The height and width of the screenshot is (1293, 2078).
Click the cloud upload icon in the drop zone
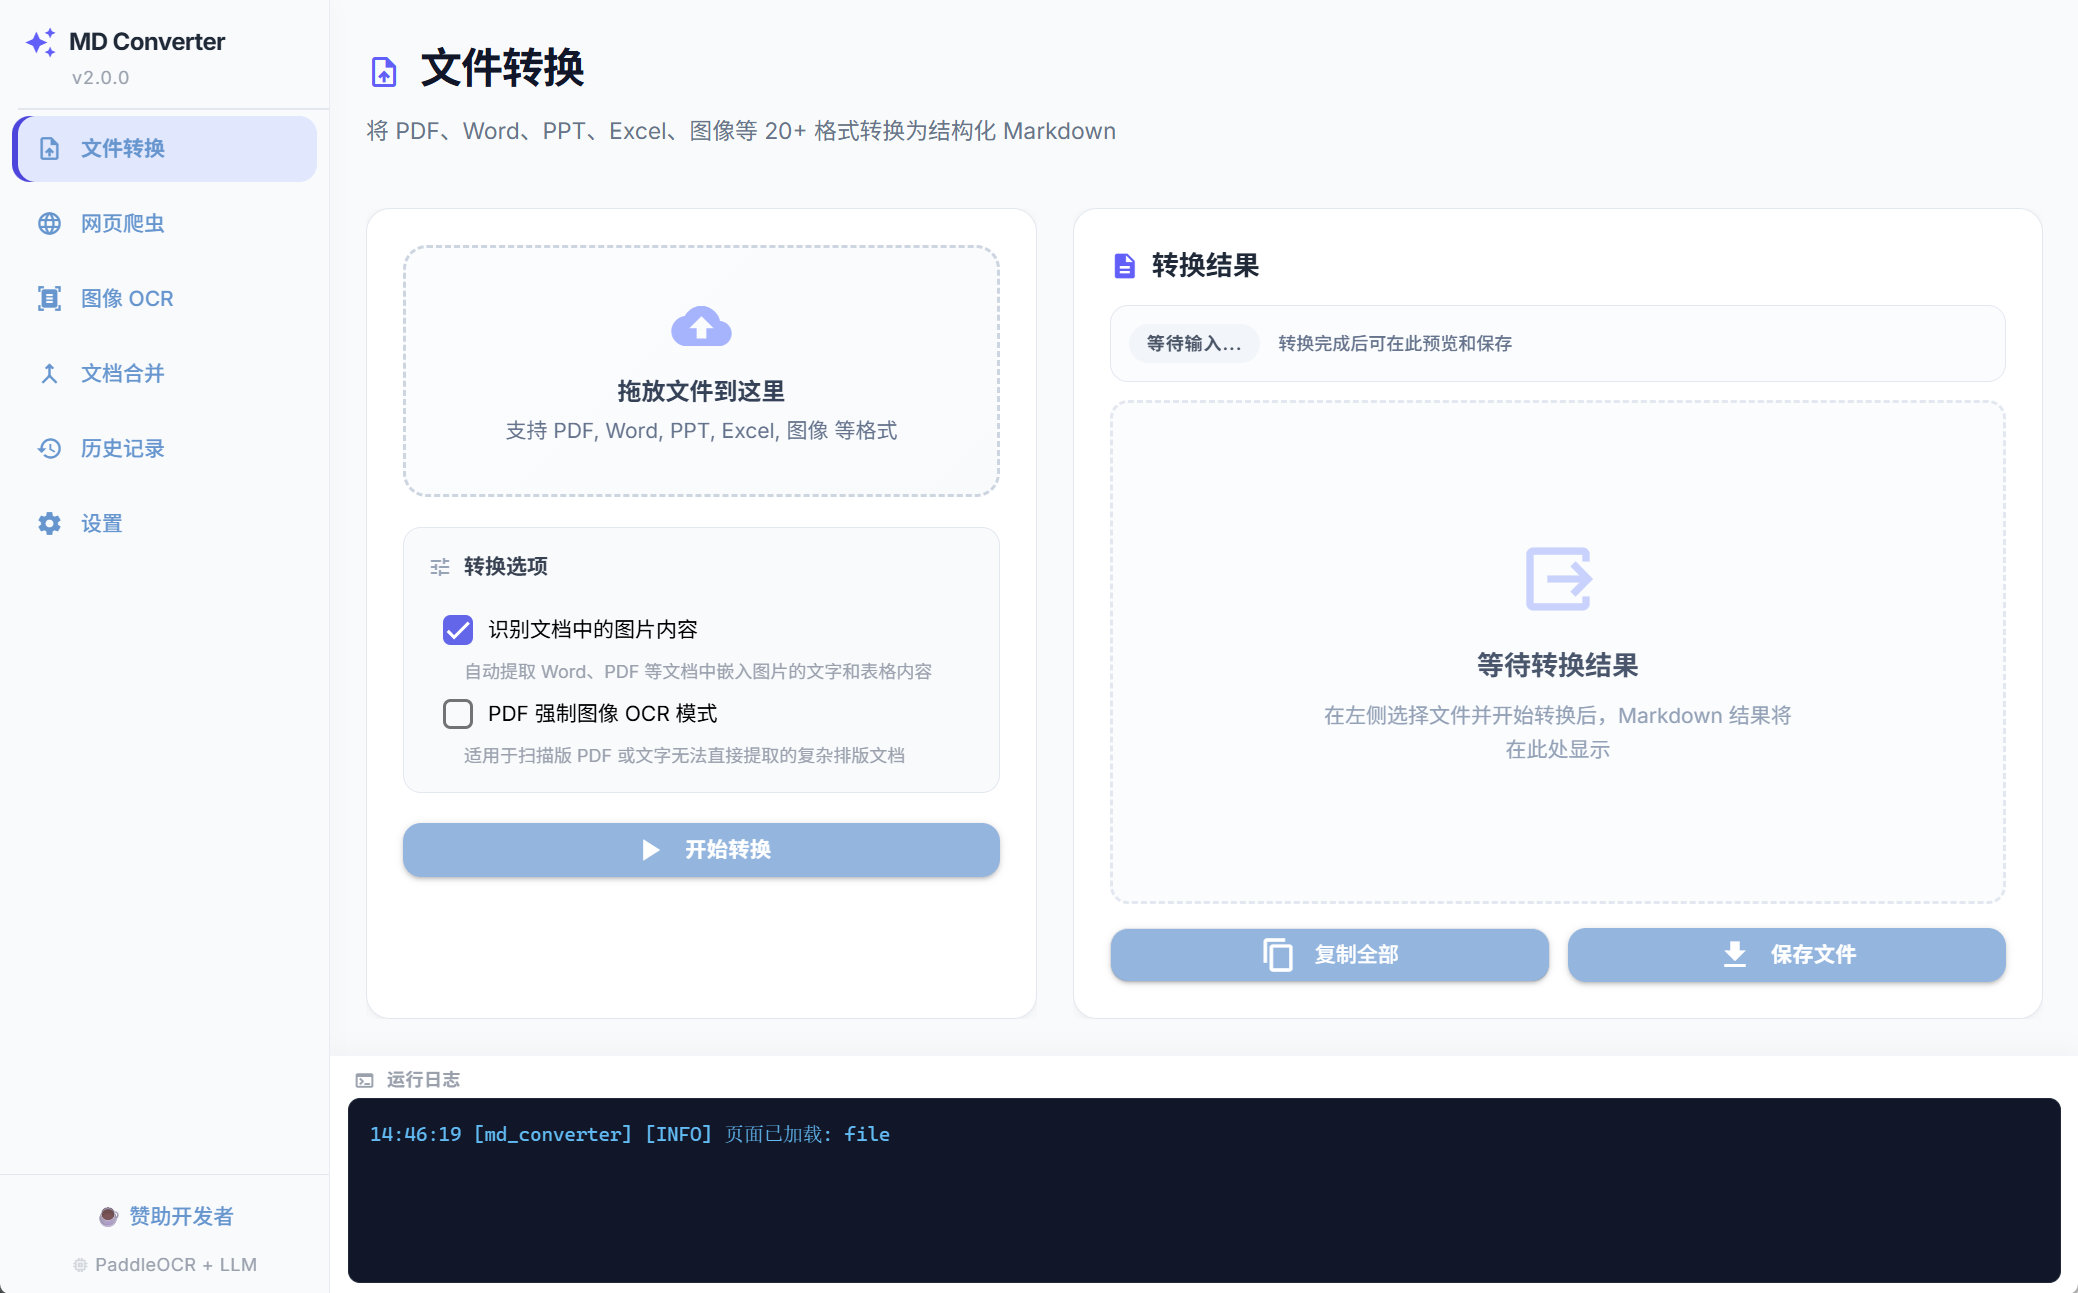[x=701, y=326]
